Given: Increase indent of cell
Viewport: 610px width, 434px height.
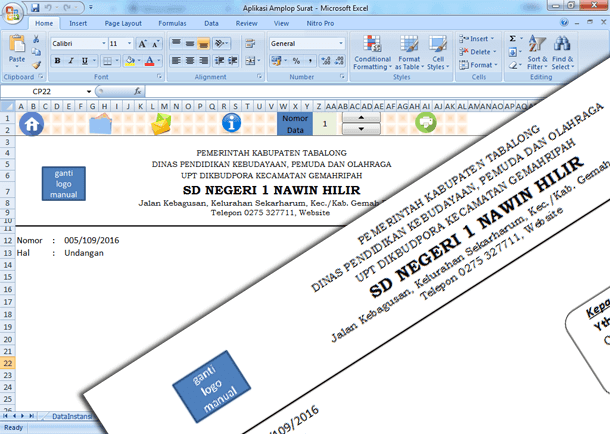Looking at the screenshot, I should pos(233,61).
